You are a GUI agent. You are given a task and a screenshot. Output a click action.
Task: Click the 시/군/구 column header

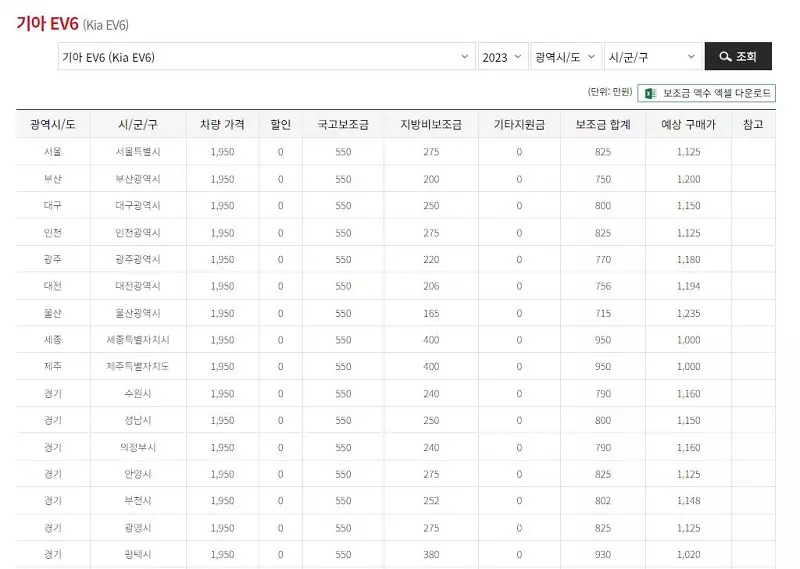point(138,125)
